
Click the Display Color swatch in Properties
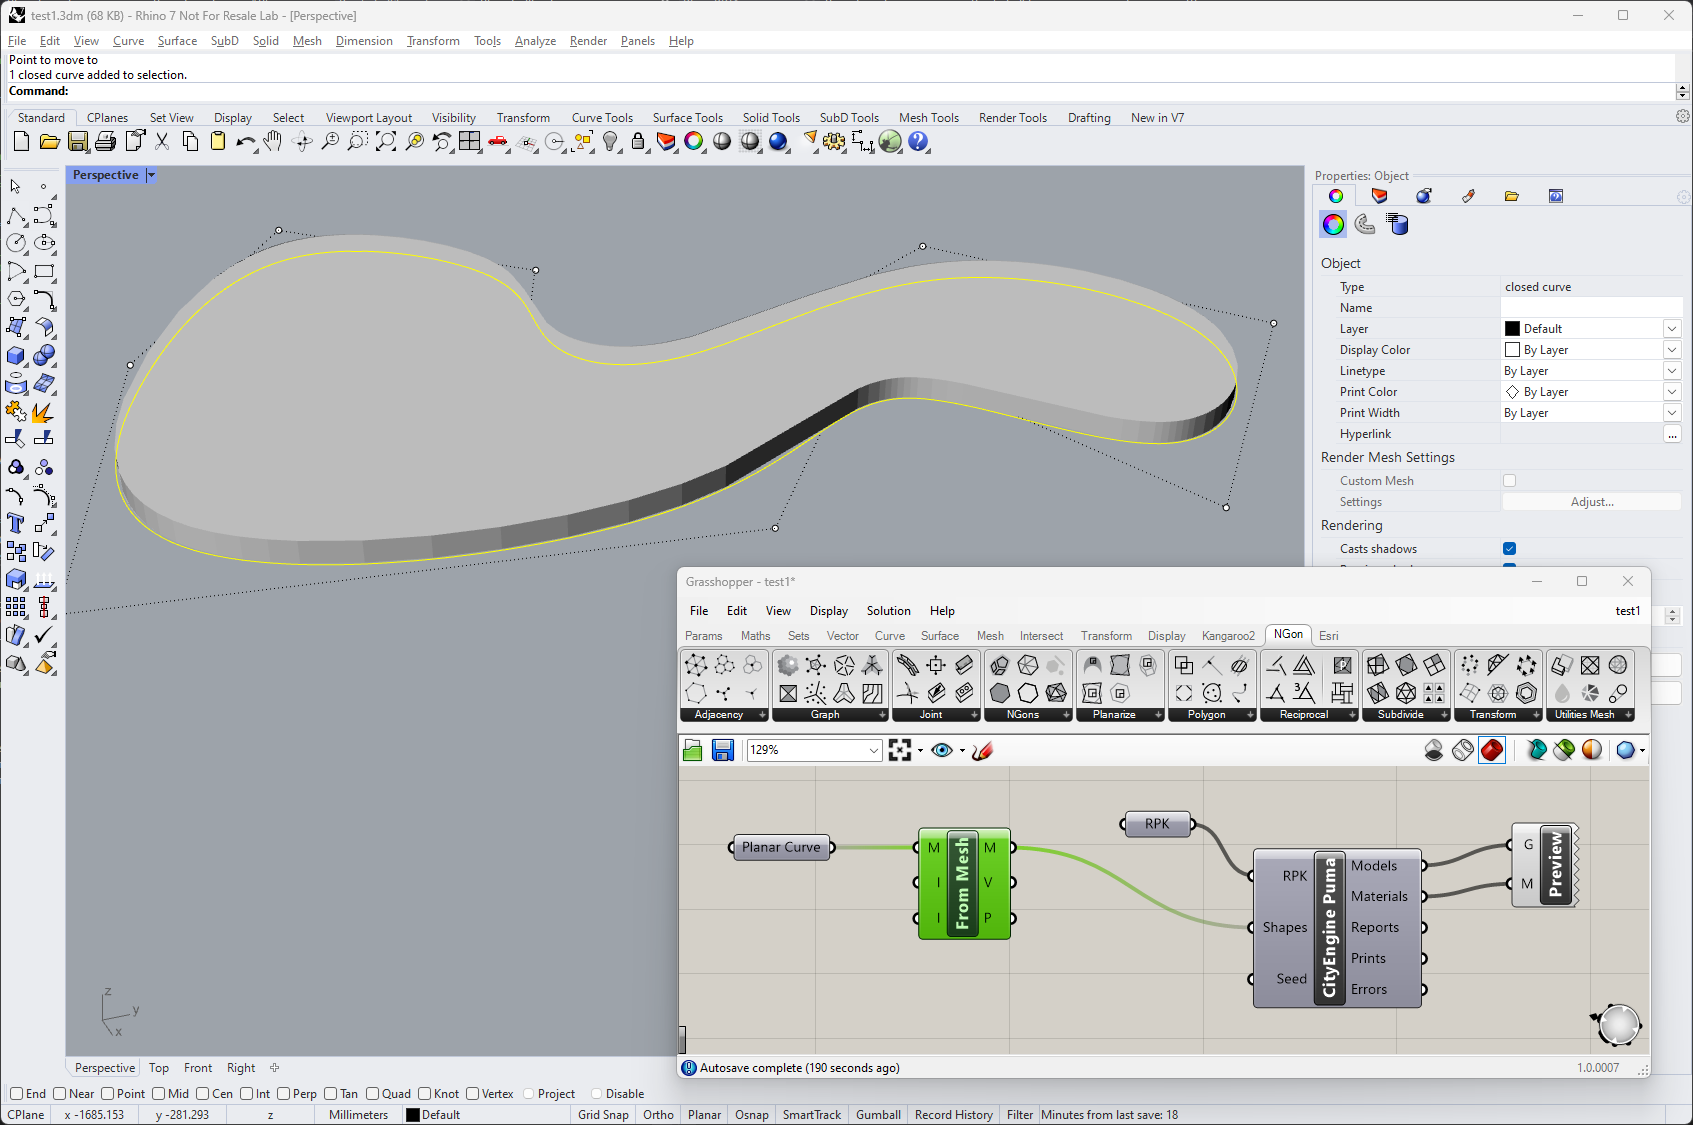(x=1512, y=350)
